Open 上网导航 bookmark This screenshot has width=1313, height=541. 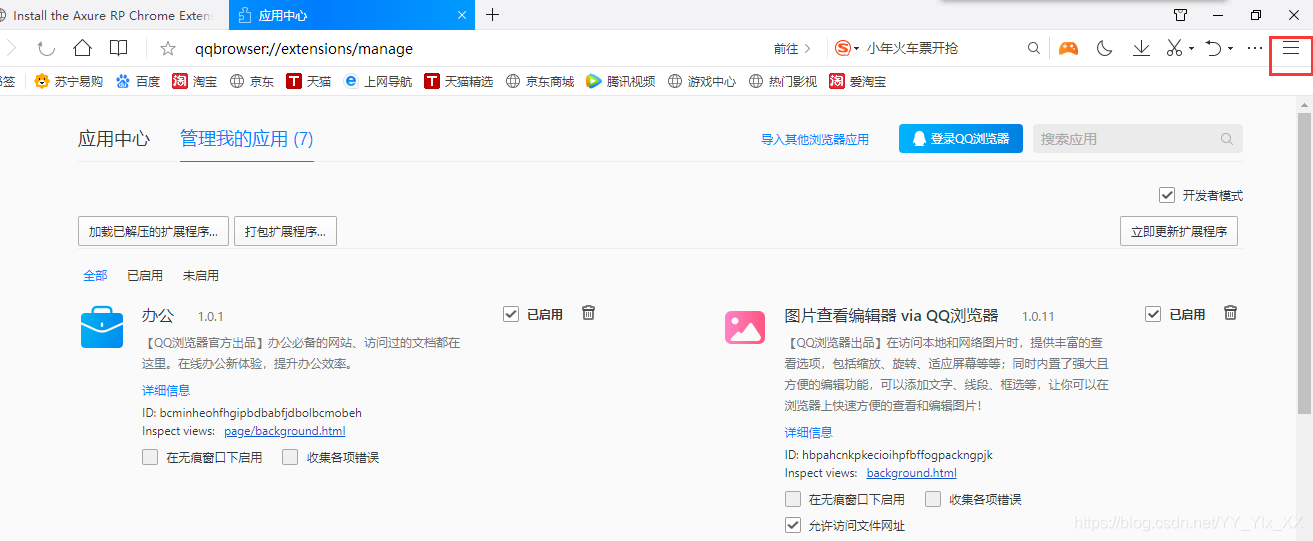pyautogui.click(x=378, y=82)
